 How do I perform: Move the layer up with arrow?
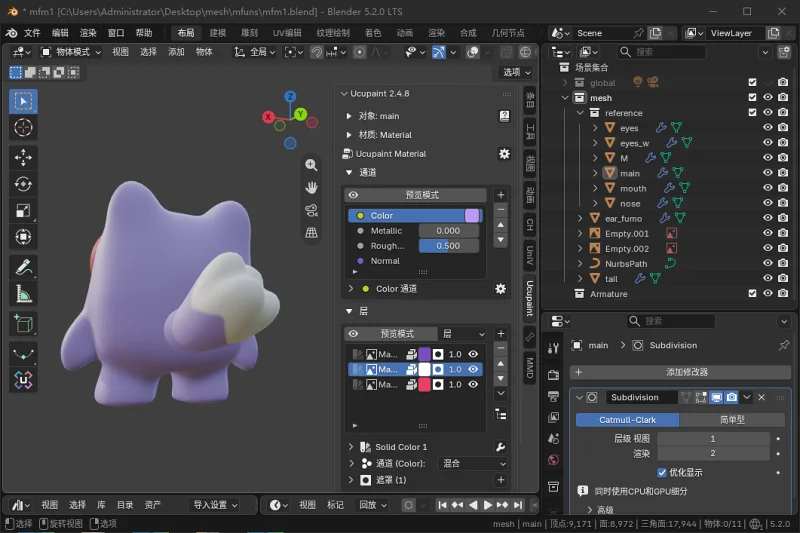pos(501,364)
